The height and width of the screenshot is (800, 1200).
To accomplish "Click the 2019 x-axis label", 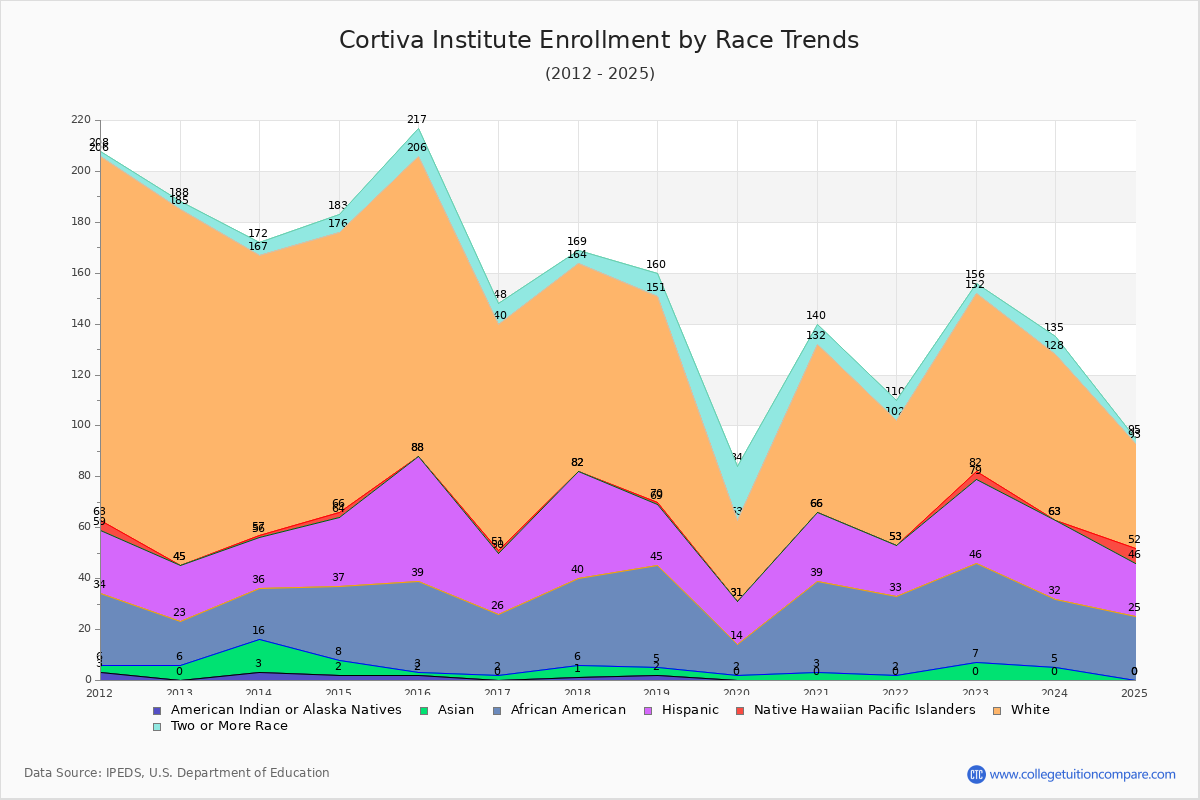I will pyautogui.click(x=657, y=693).
